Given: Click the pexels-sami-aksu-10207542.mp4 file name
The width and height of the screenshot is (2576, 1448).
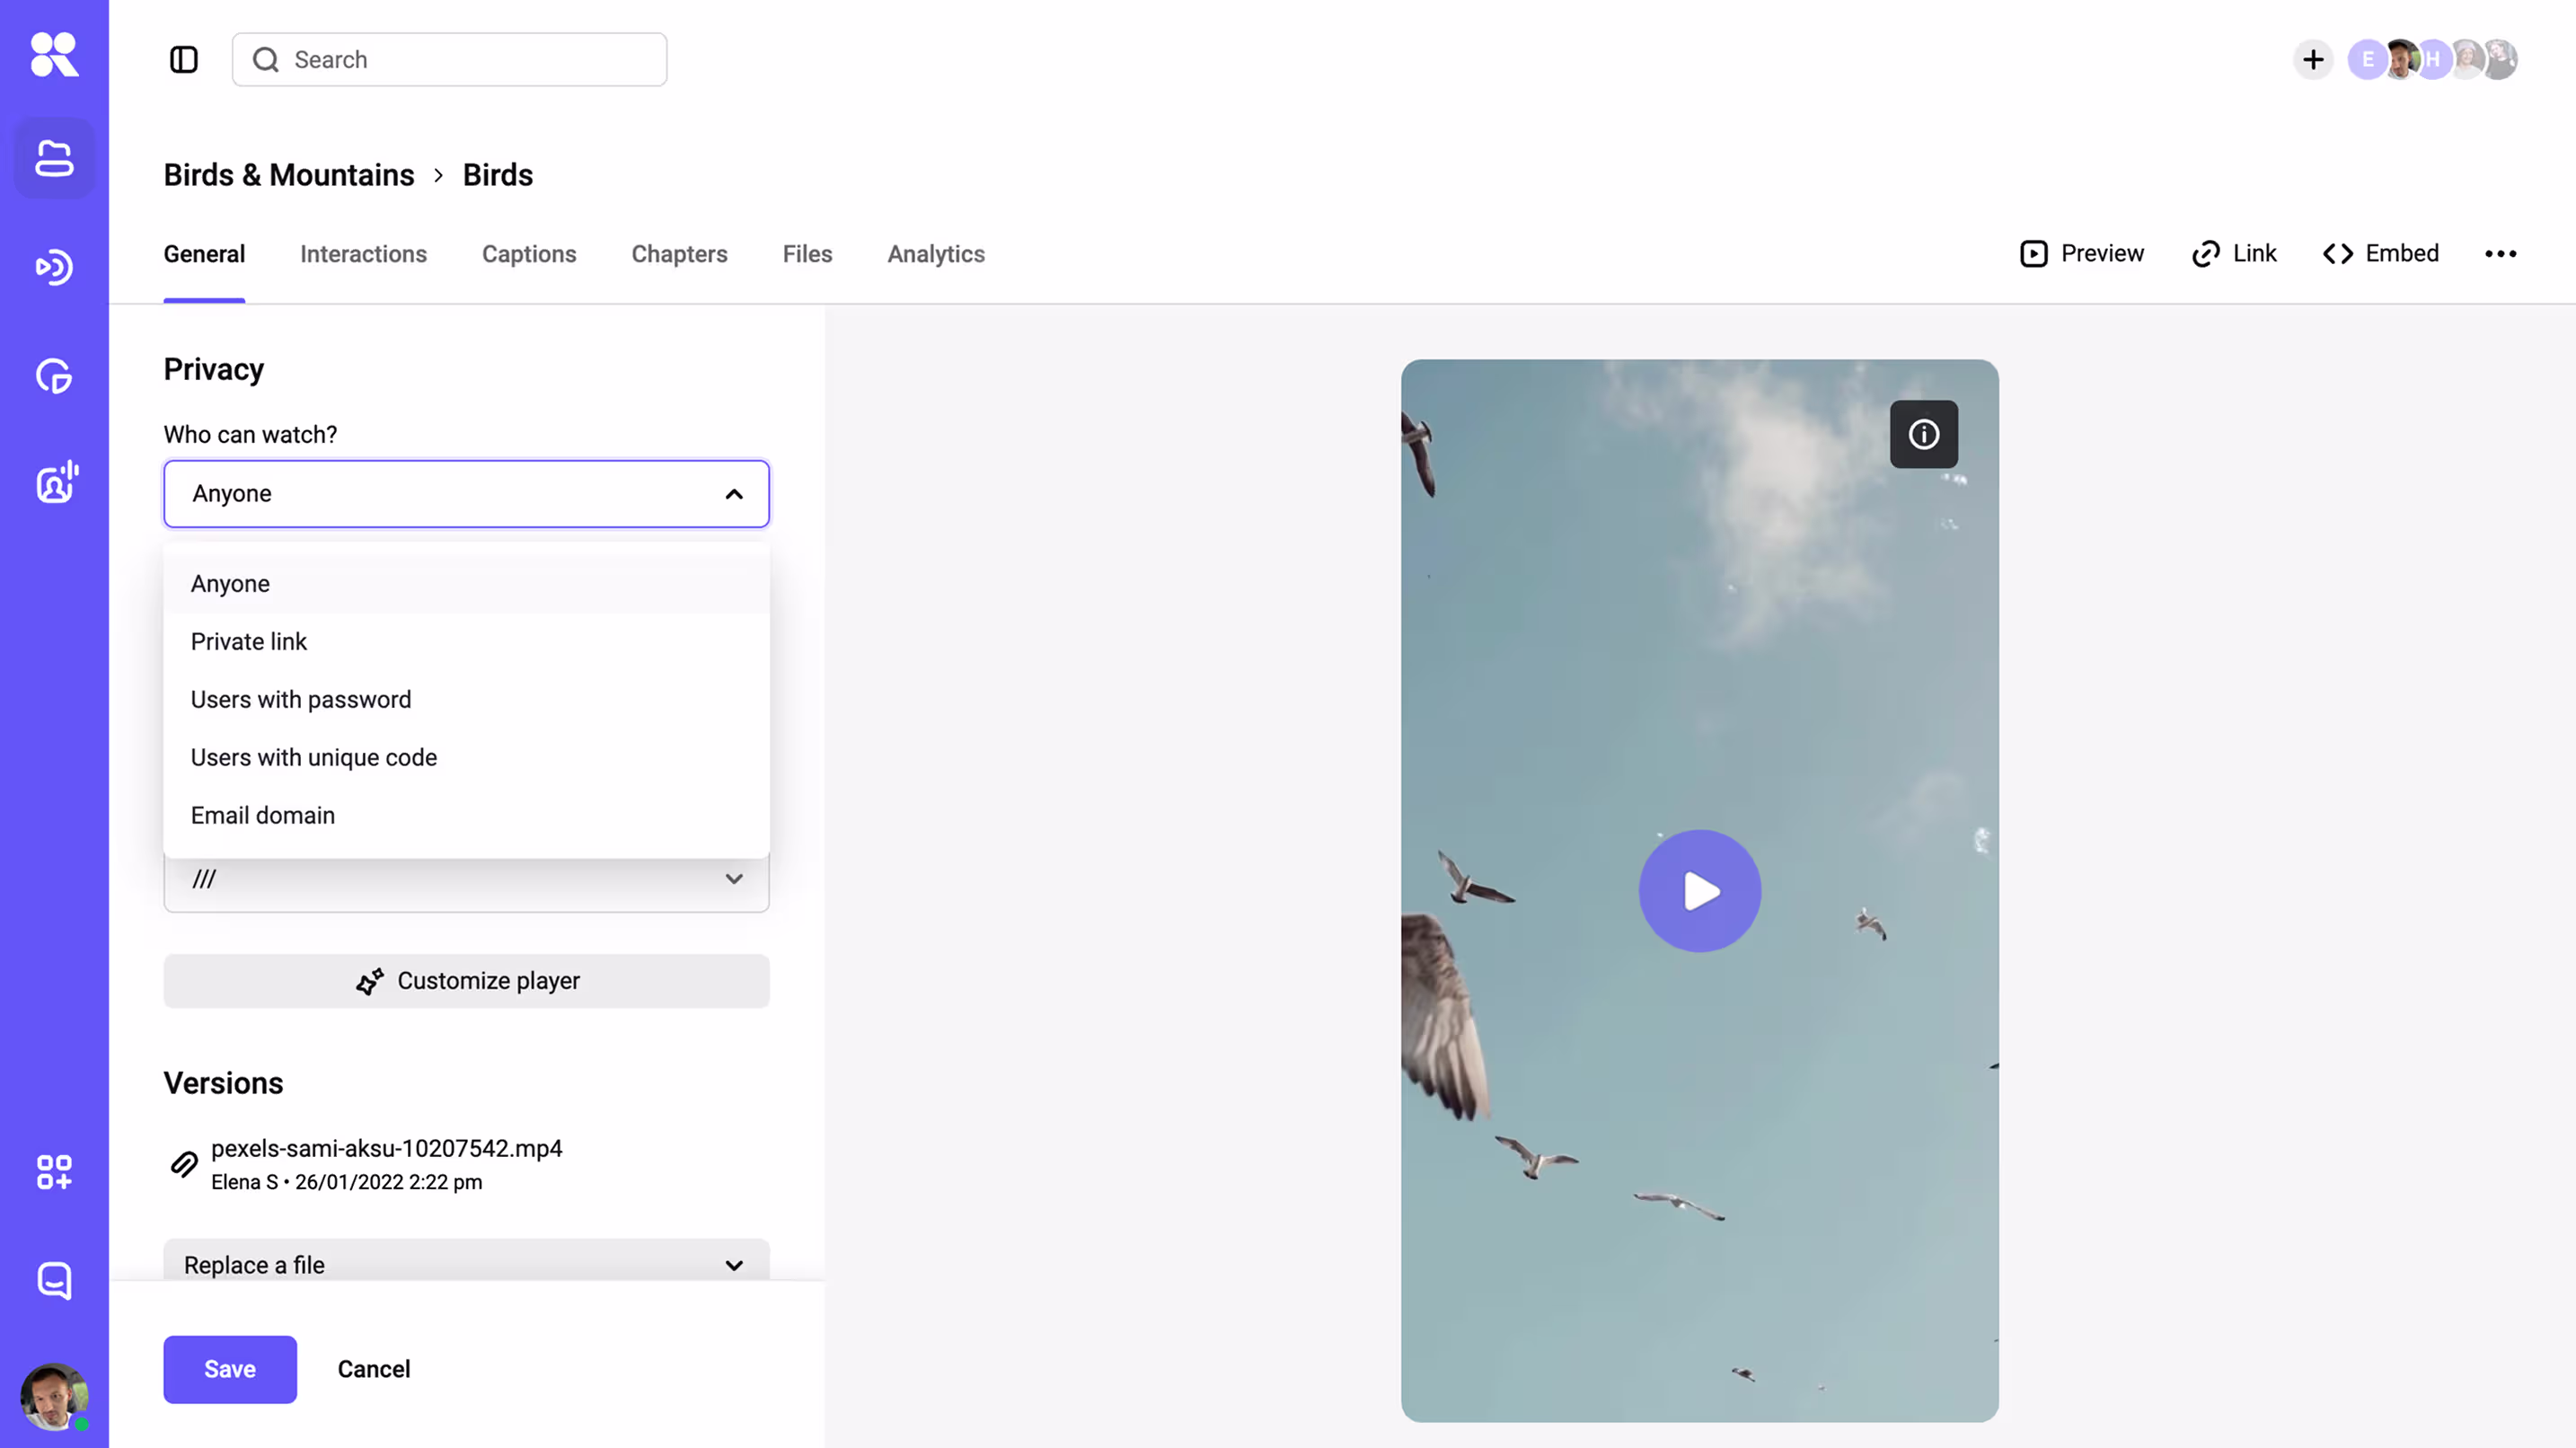Looking at the screenshot, I should pos(386,1149).
